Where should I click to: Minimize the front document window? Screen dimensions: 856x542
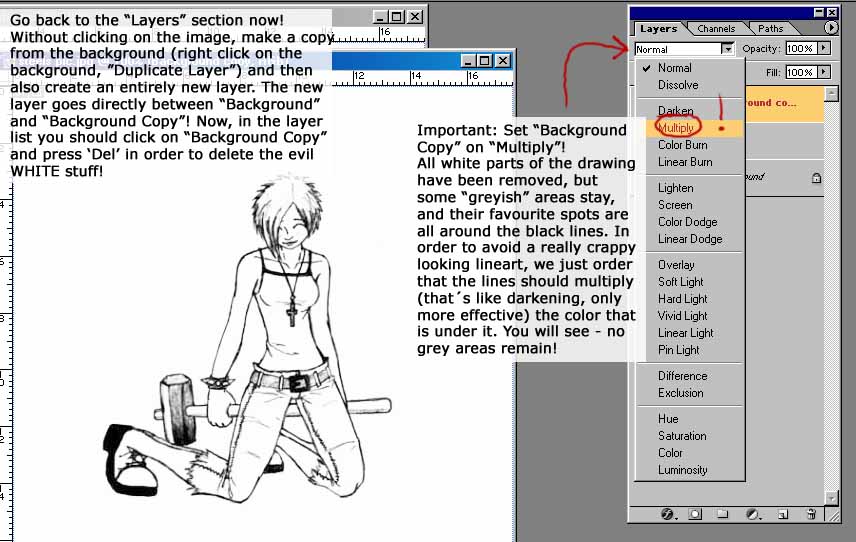[x=467, y=61]
